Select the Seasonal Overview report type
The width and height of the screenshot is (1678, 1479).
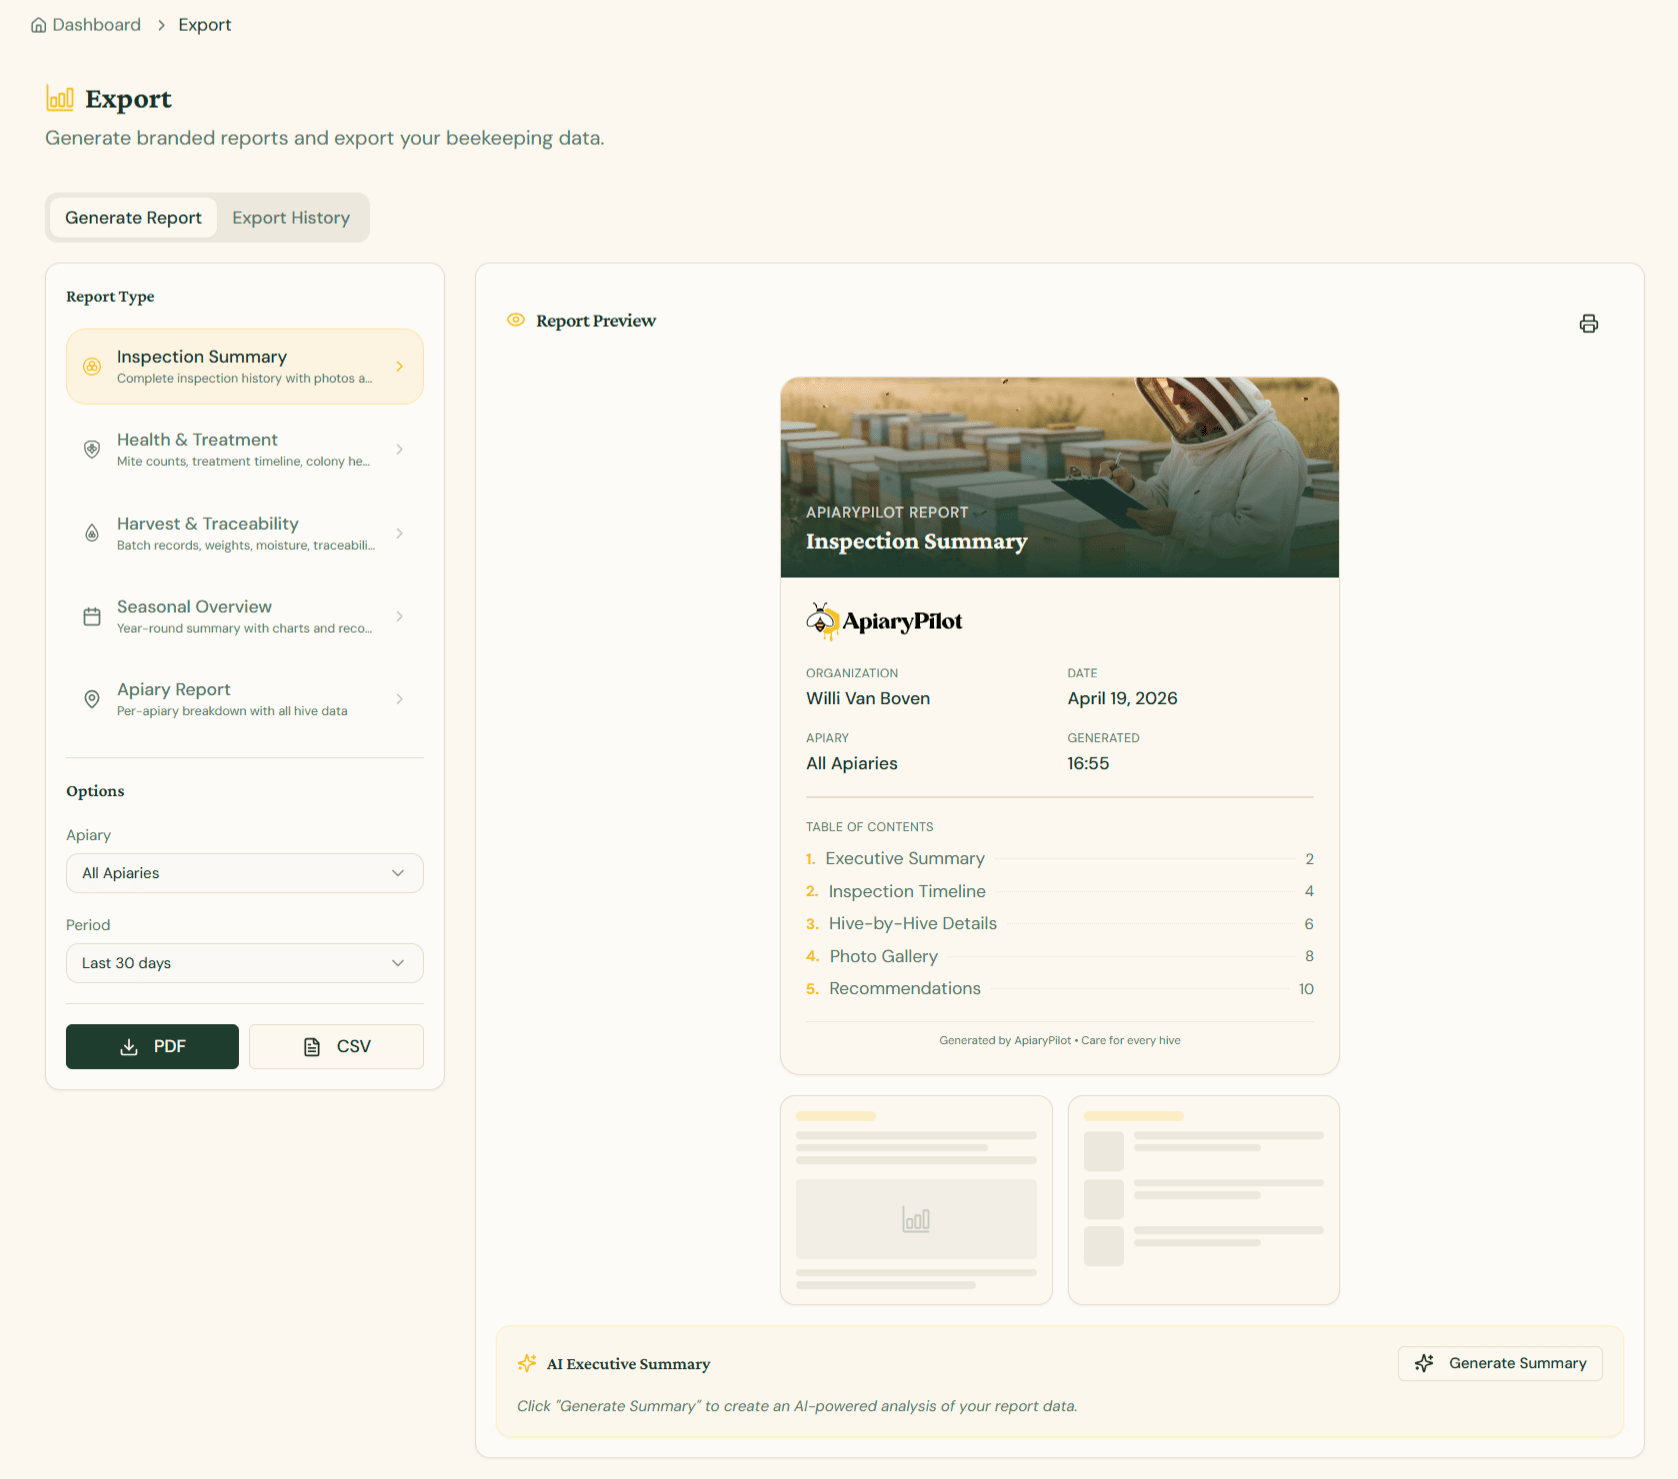coord(245,616)
